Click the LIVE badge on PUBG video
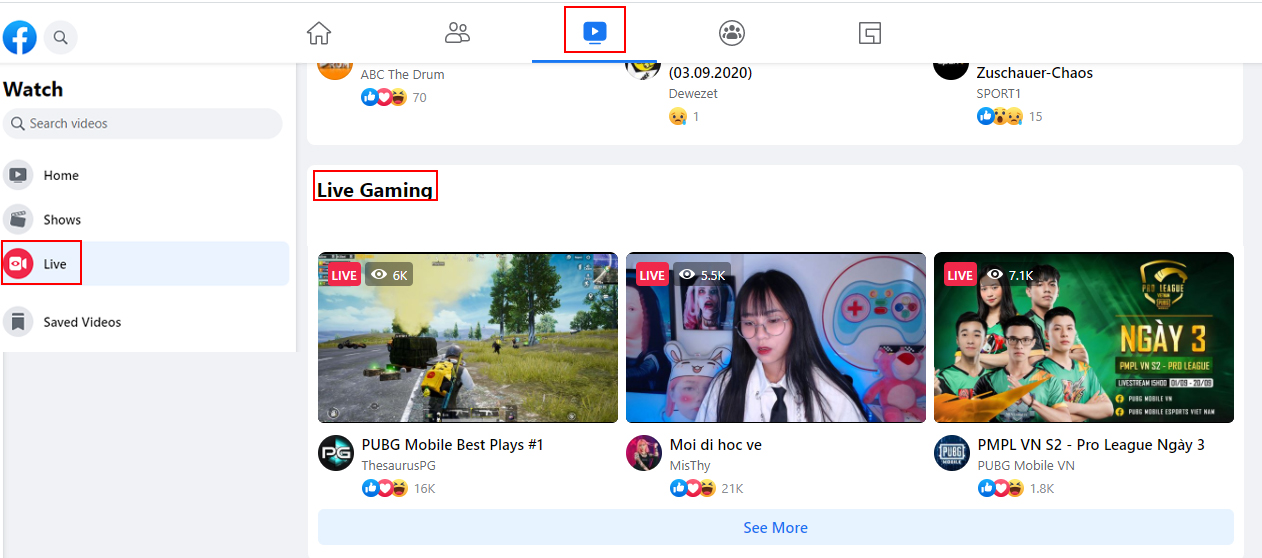 pyautogui.click(x=344, y=275)
